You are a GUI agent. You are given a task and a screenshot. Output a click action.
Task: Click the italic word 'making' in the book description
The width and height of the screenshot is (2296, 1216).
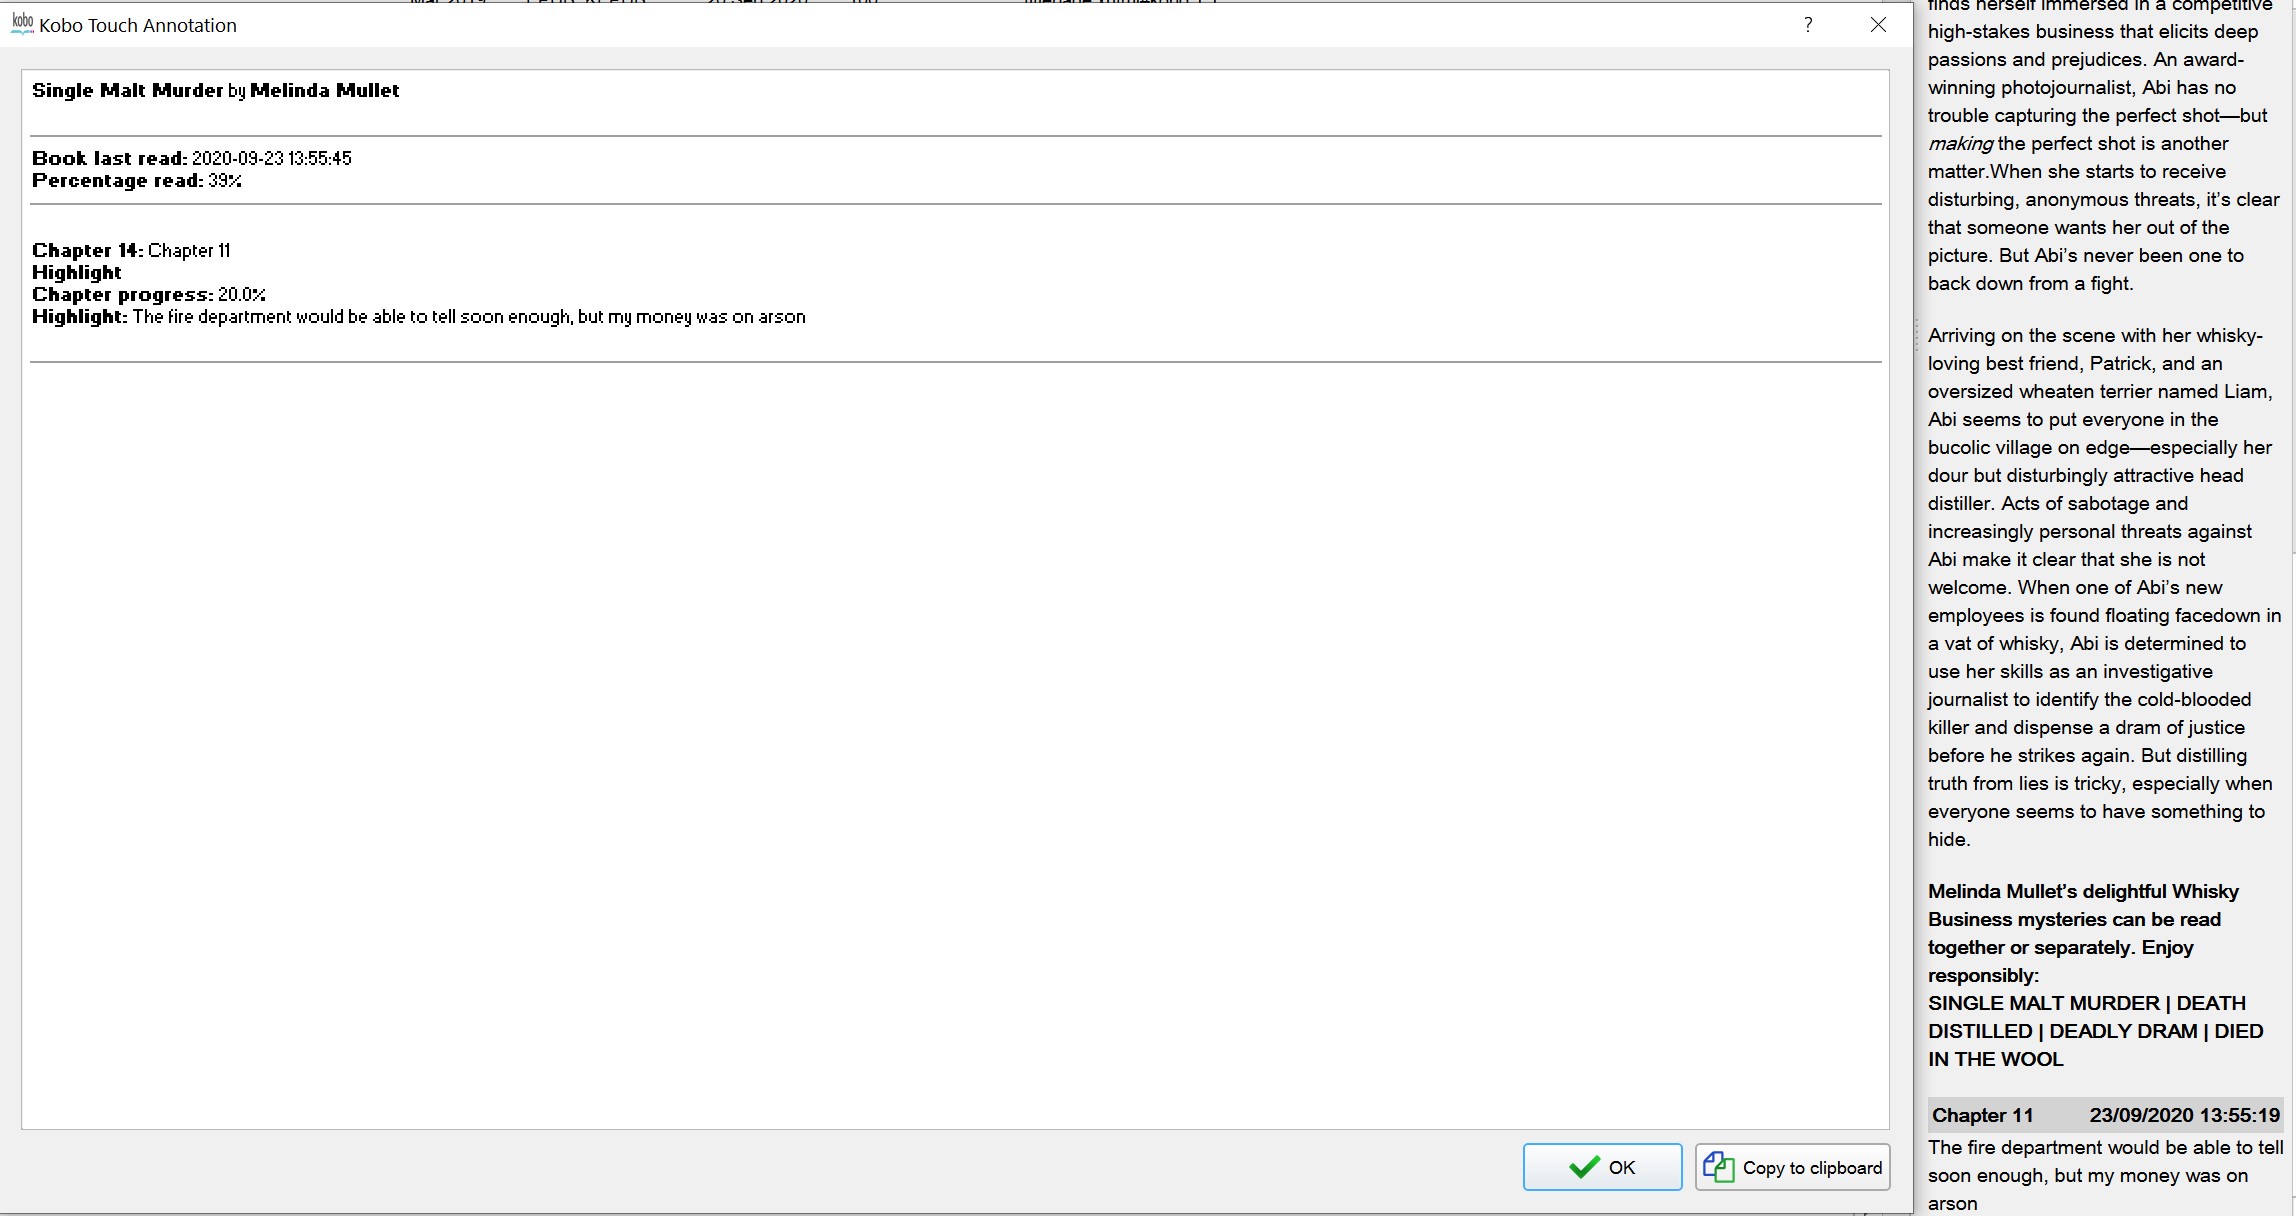click(x=1960, y=143)
